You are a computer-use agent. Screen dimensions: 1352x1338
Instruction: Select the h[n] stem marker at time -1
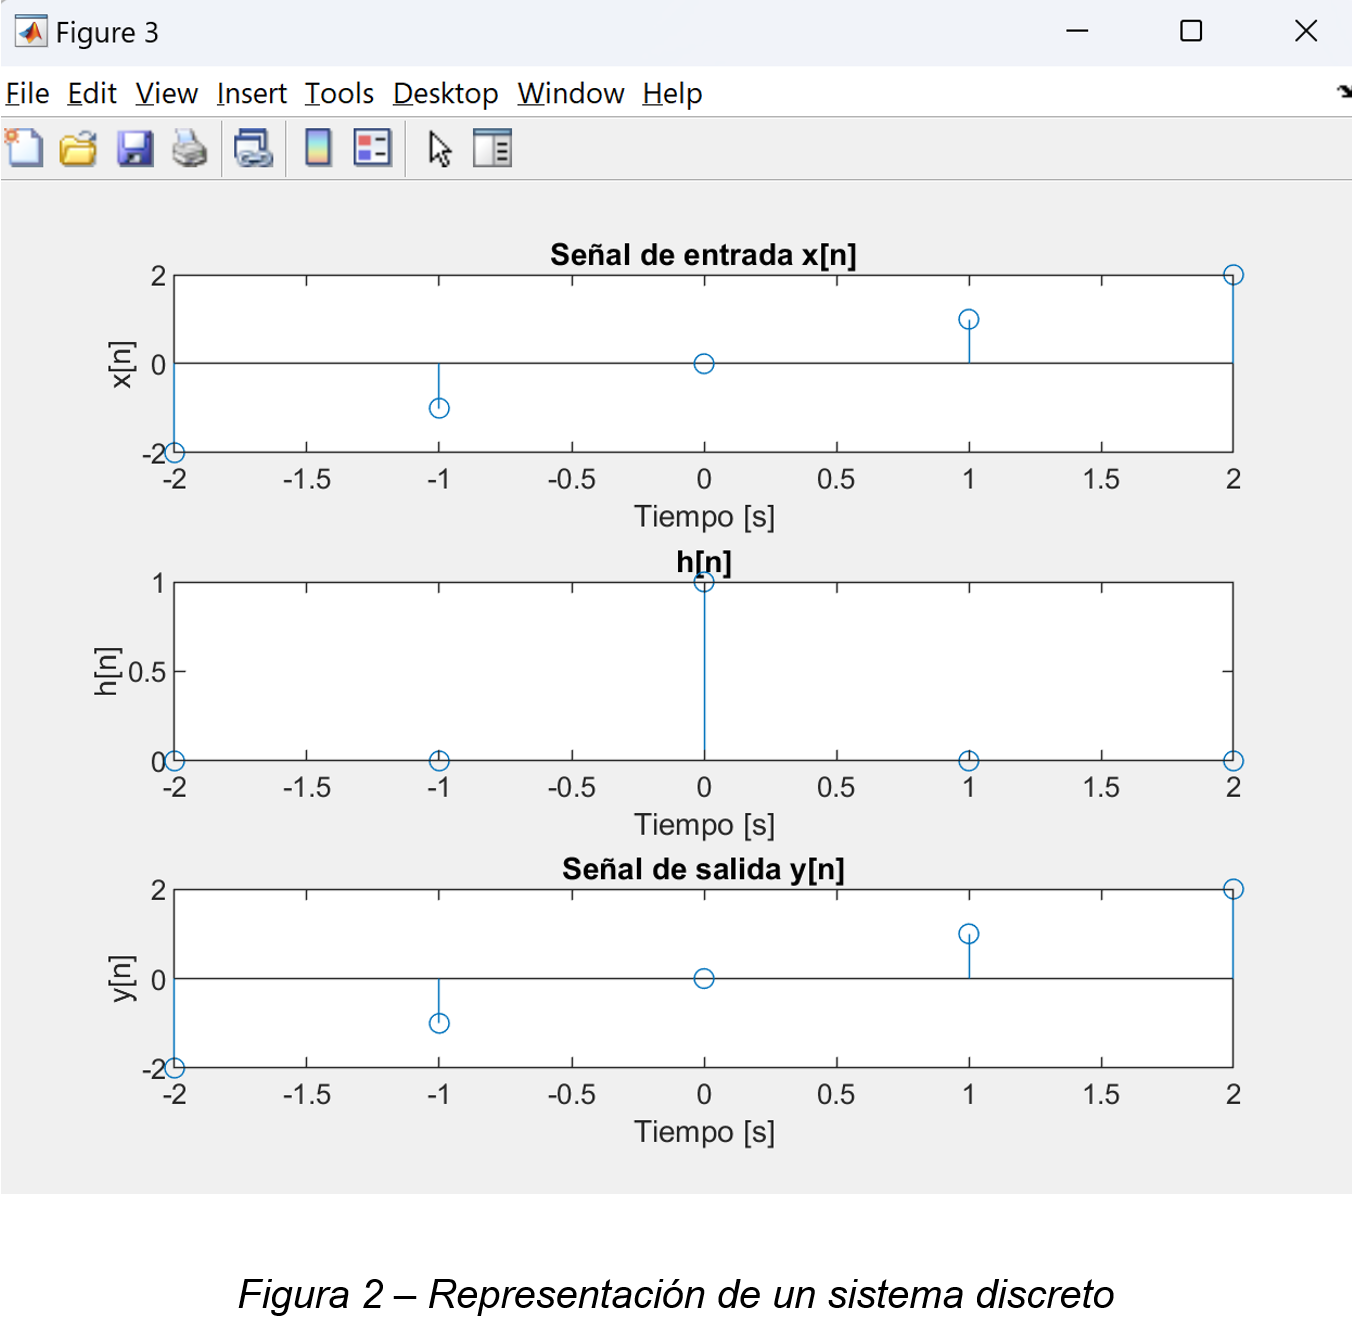coord(439,761)
